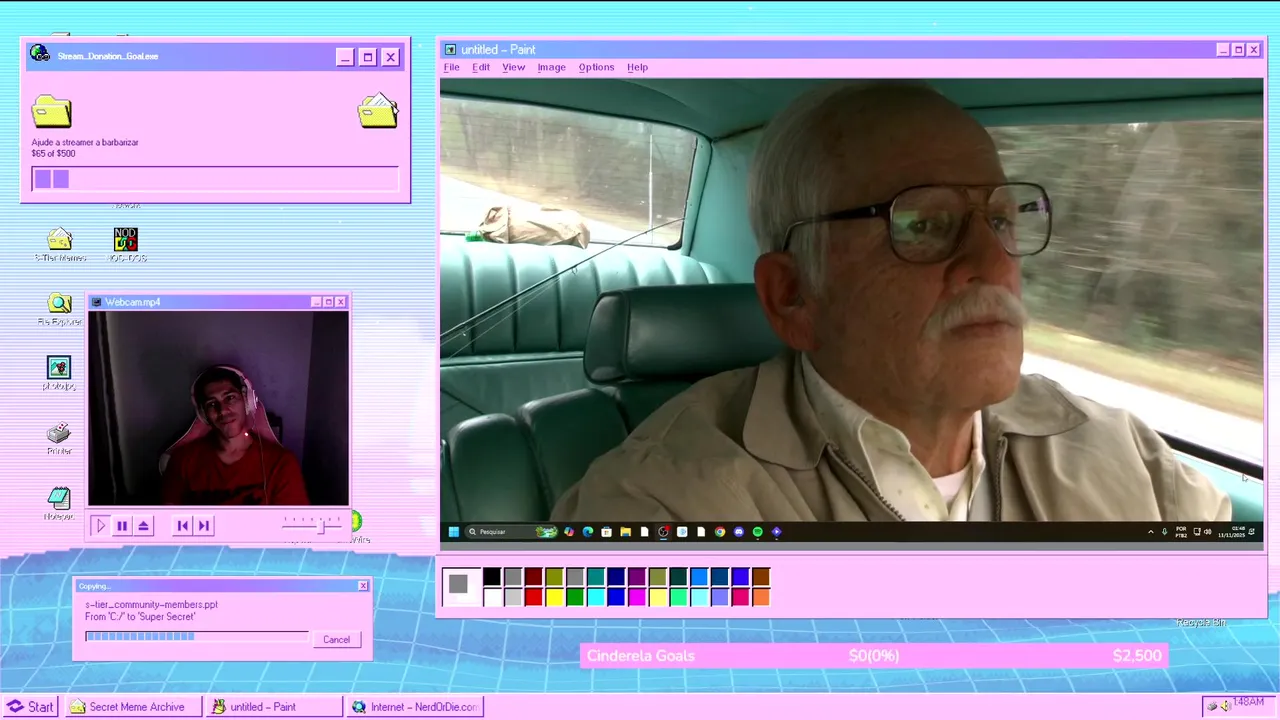Viewport: 1280px width, 720px height.
Task: Open the Help menu in Paint
Action: coord(637,67)
